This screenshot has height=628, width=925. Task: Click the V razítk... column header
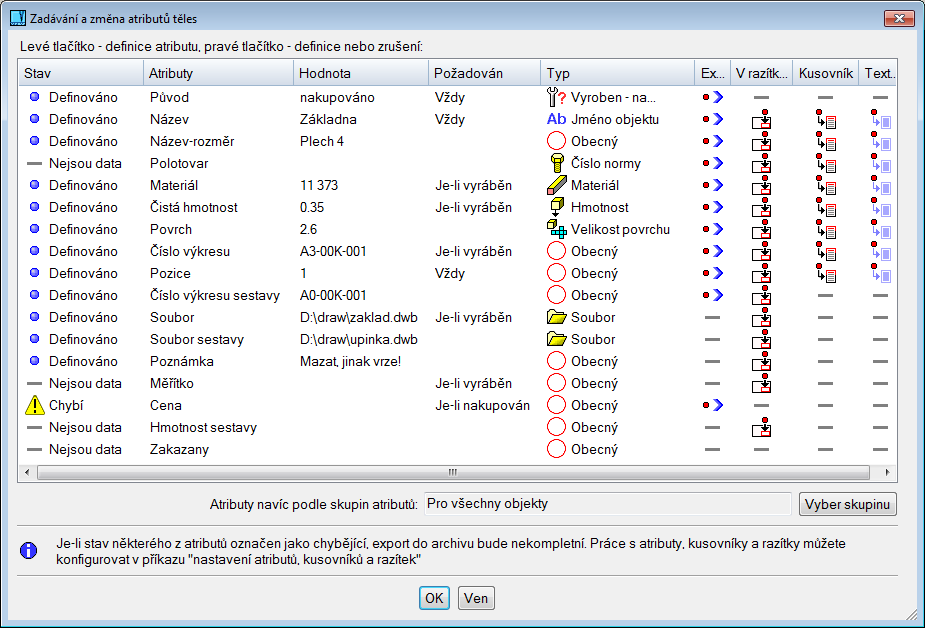tap(762, 73)
